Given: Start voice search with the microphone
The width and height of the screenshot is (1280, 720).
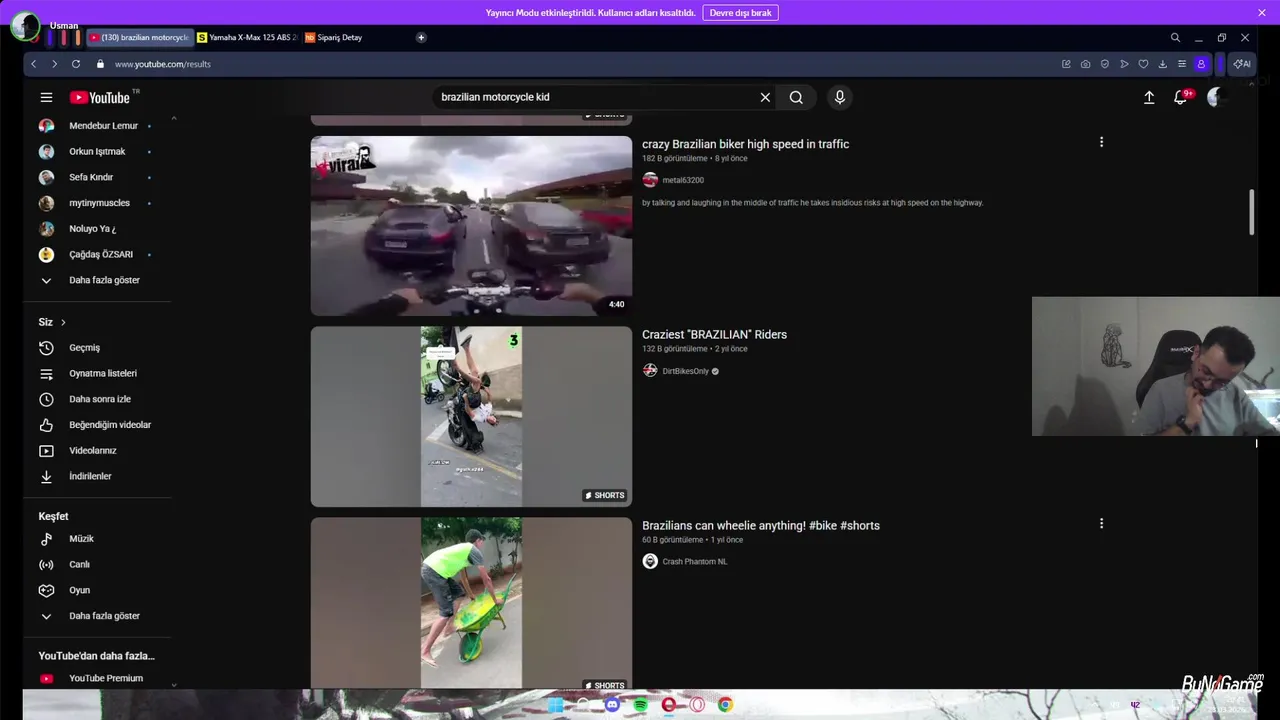Looking at the screenshot, I should 840,97.
